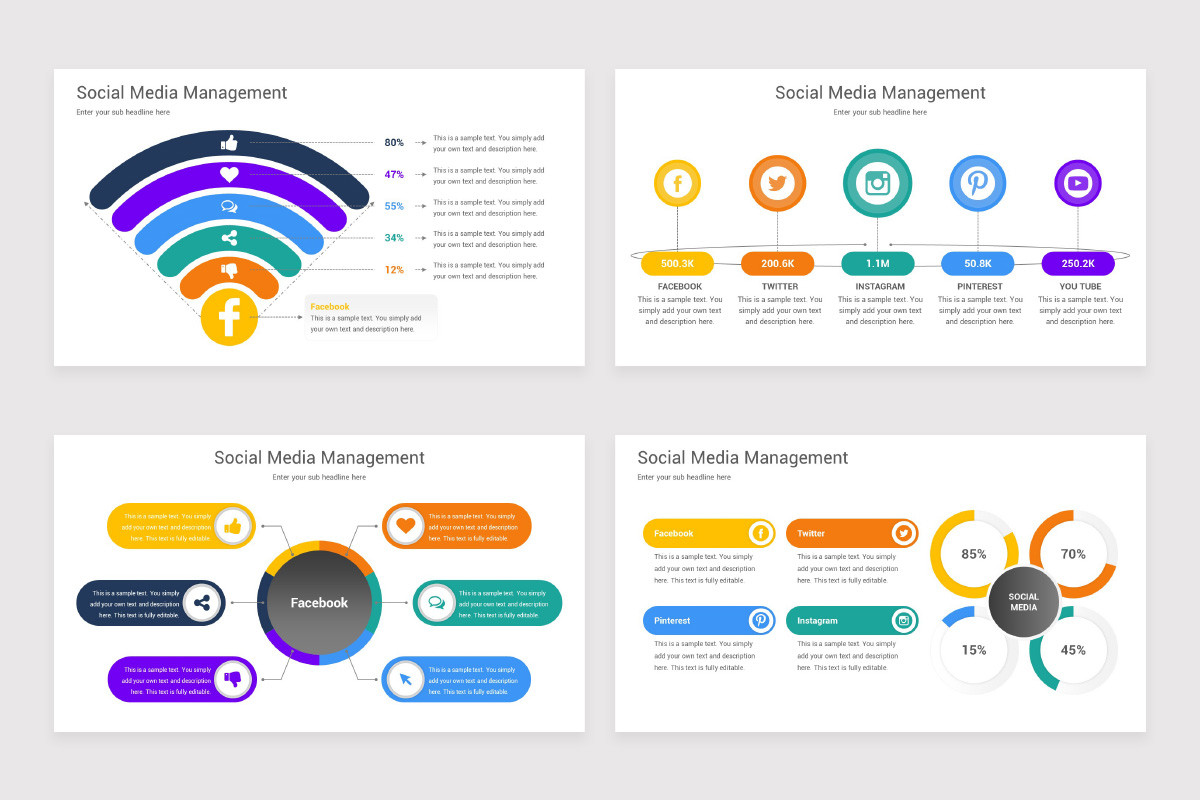Image resolution: width=1200 pixels, height=800 pixels.
Task: Click the teal 1.1M pill
Action: pos(877,264)
